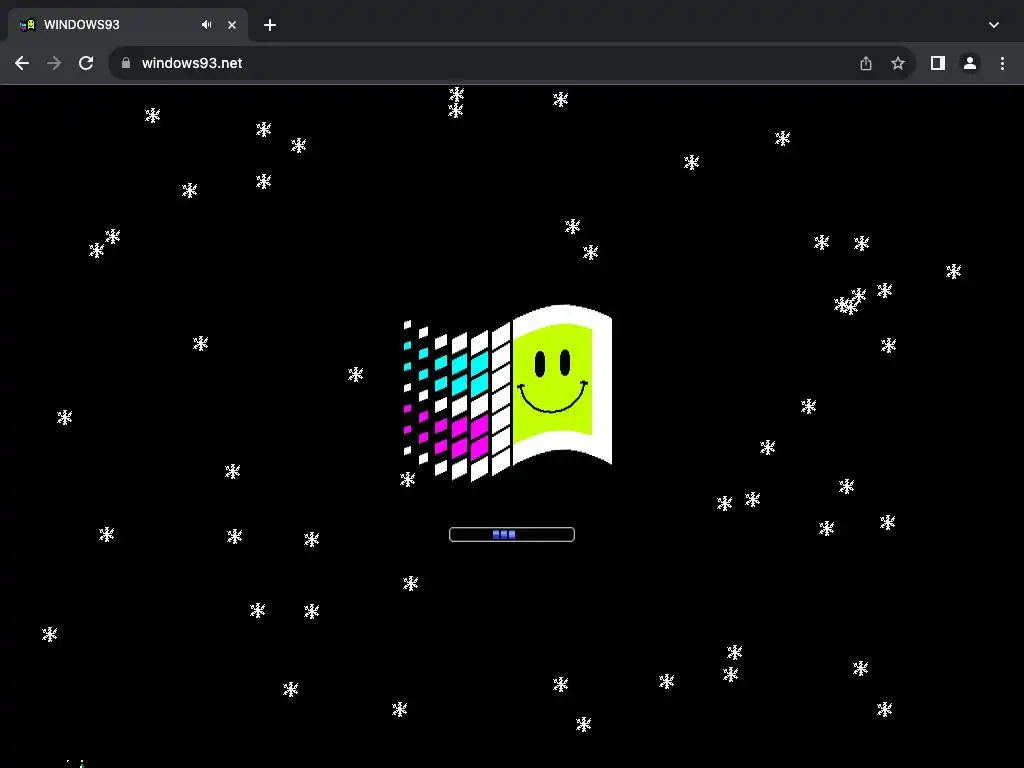Viewport: 1024px width, 768px height.
Task: Open the share page icon
Action: [866, 63]
